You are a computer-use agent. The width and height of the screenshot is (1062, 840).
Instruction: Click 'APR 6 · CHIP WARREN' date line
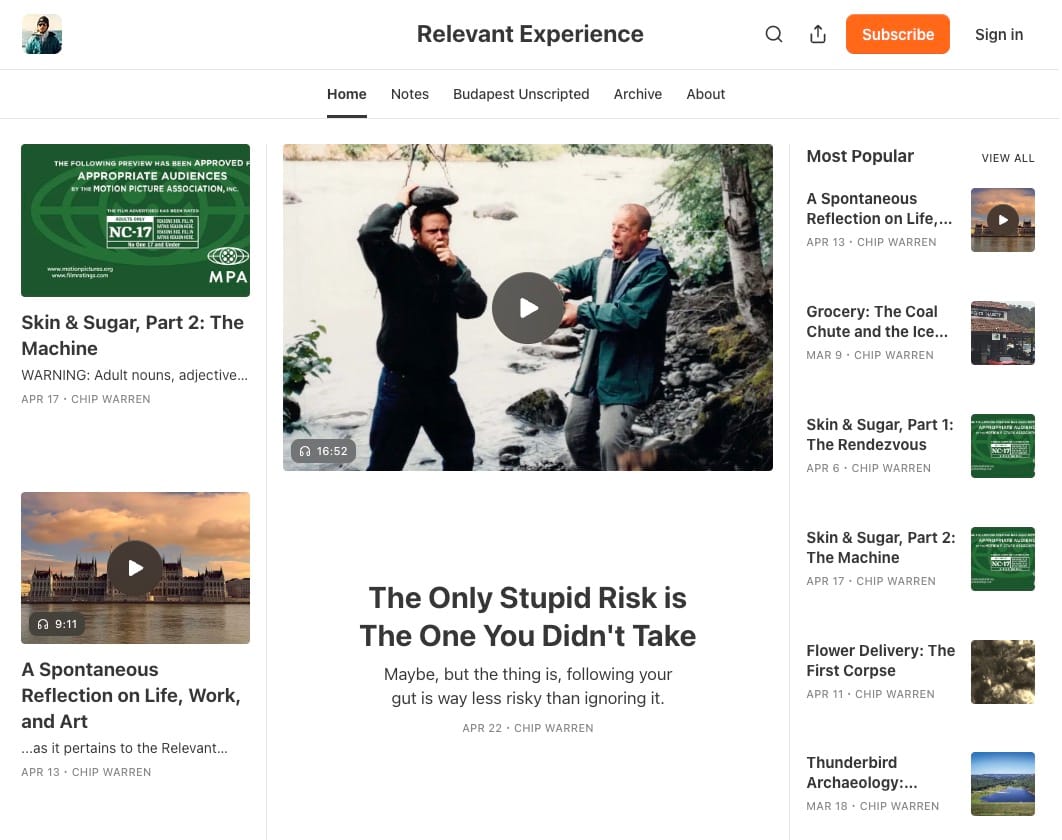(x=868, y=468)
